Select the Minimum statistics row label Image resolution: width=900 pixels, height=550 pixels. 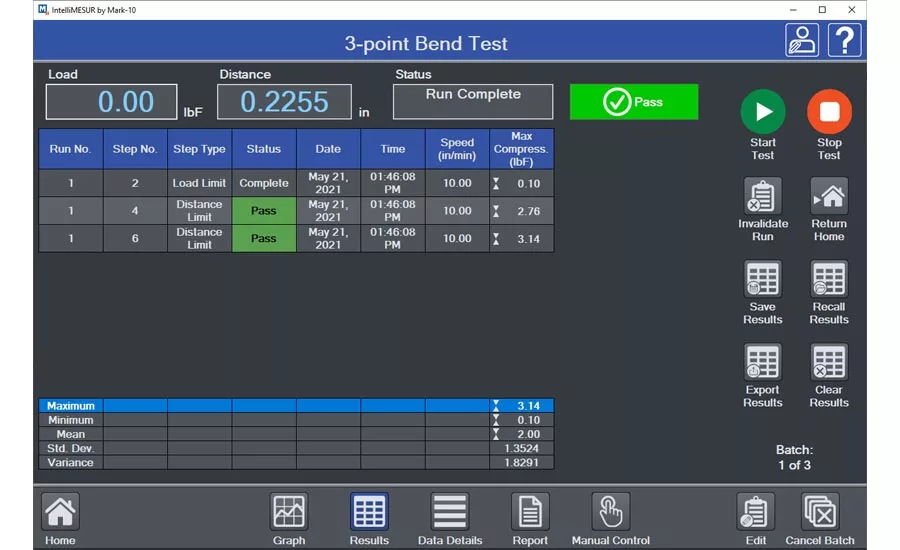pos(71,420)
